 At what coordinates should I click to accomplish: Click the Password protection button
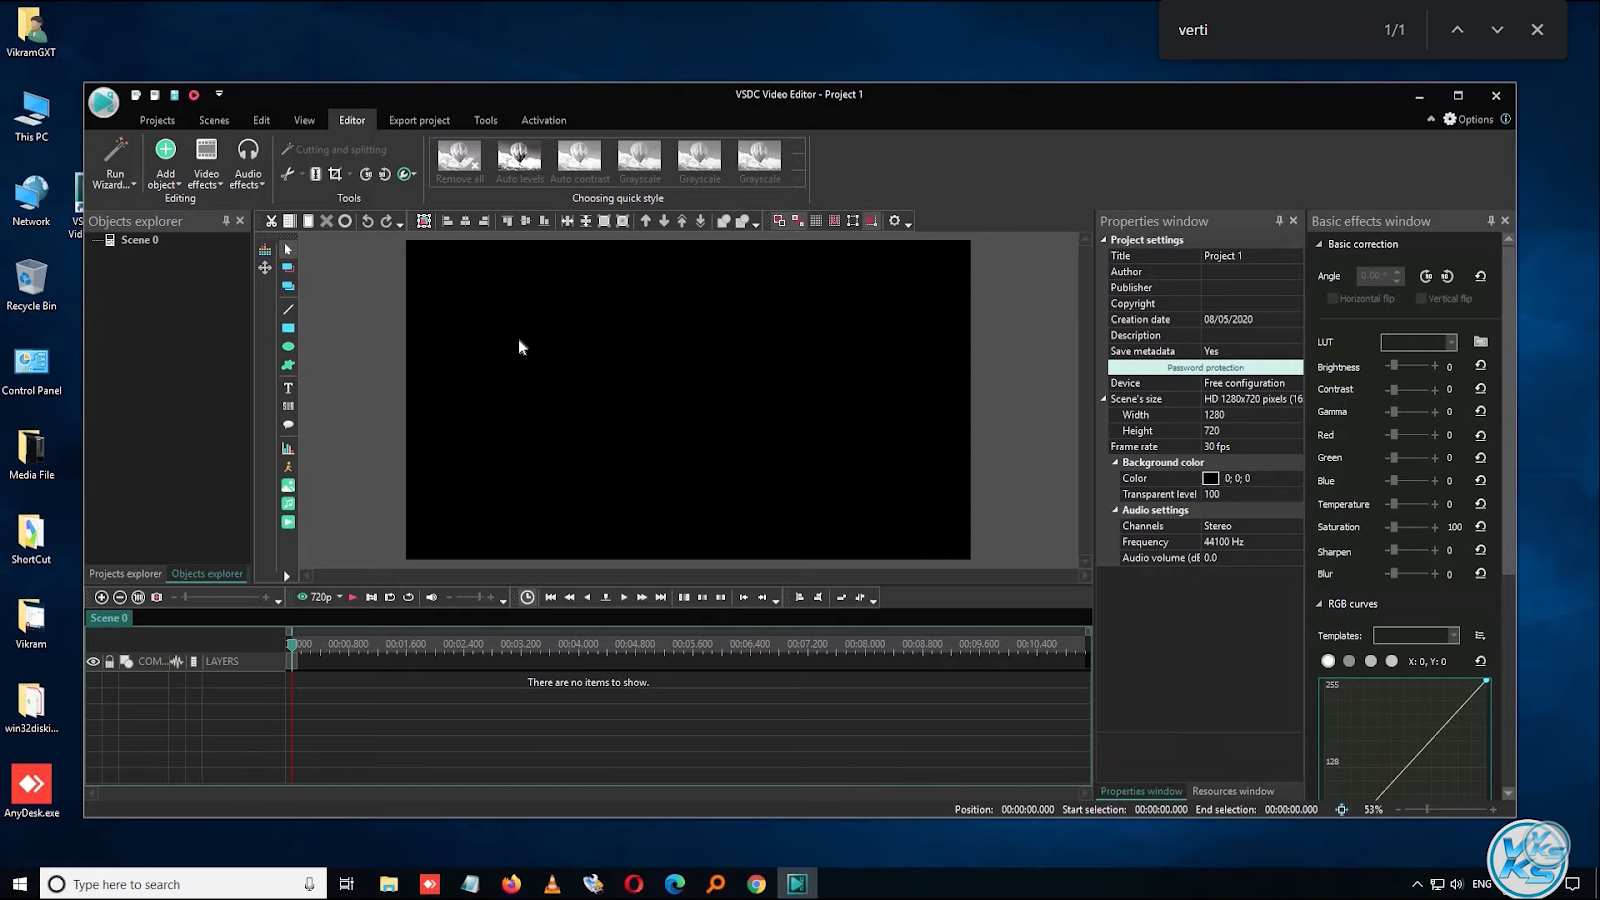1205,367
